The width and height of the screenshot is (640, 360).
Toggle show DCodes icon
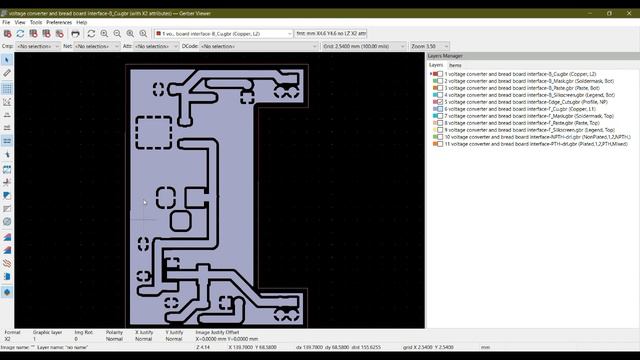point(7,222)
